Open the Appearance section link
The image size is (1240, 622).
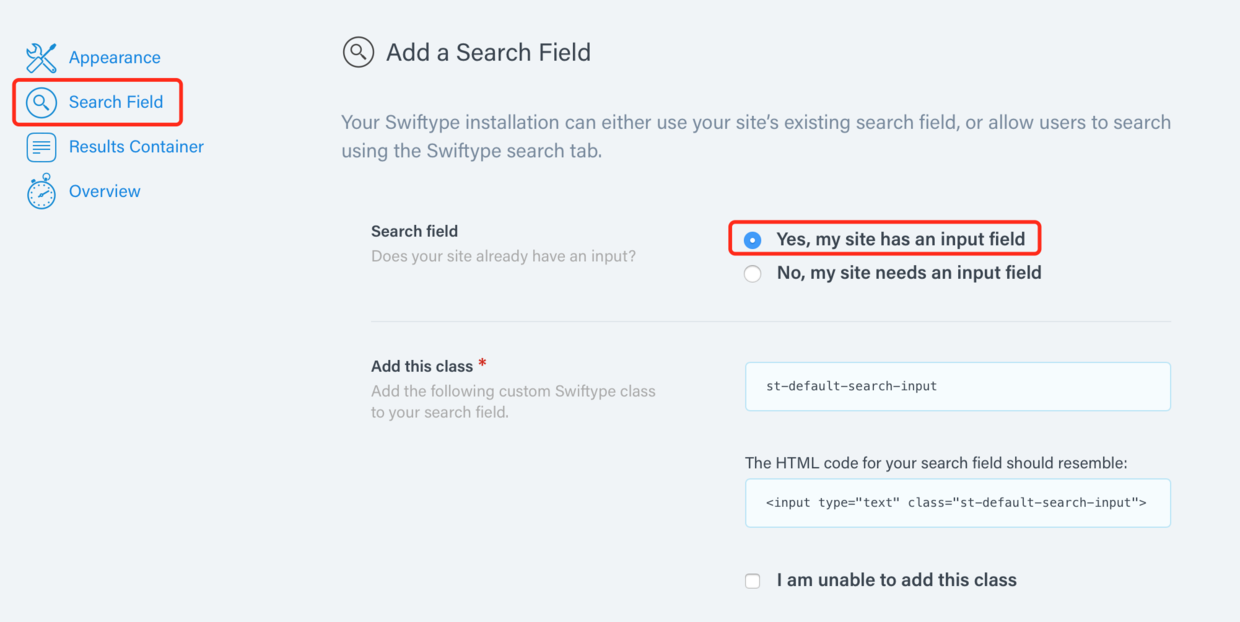coord(114,58)
